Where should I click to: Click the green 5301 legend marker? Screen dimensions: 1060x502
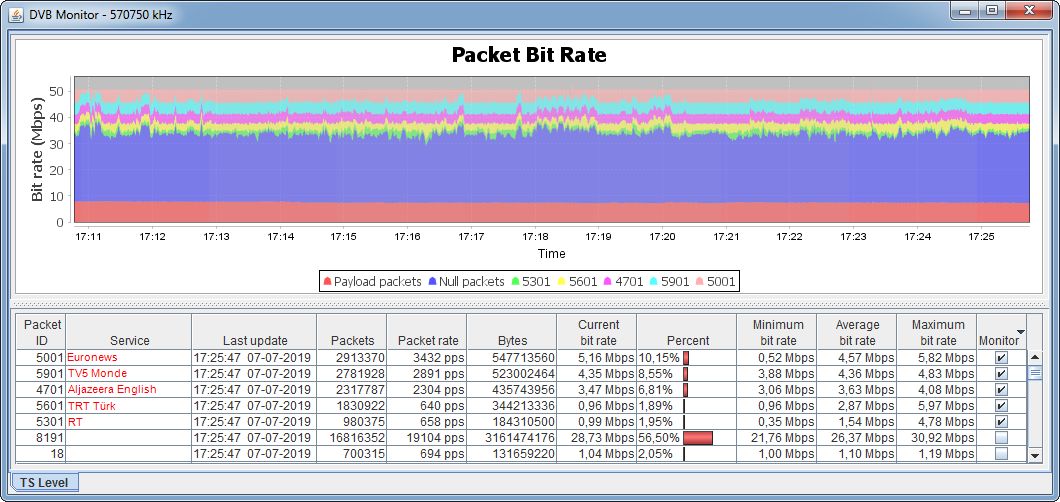(x=515, y=282)
